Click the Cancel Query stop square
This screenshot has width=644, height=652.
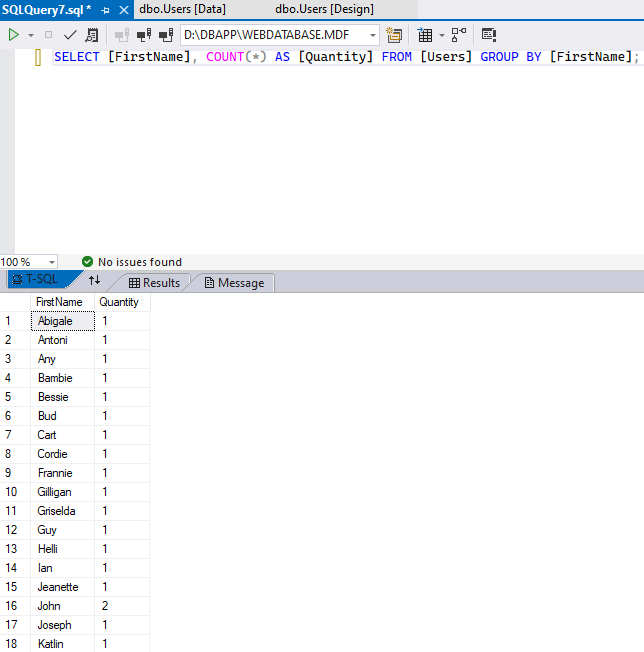pyautogui.click(x=49, y=35)
